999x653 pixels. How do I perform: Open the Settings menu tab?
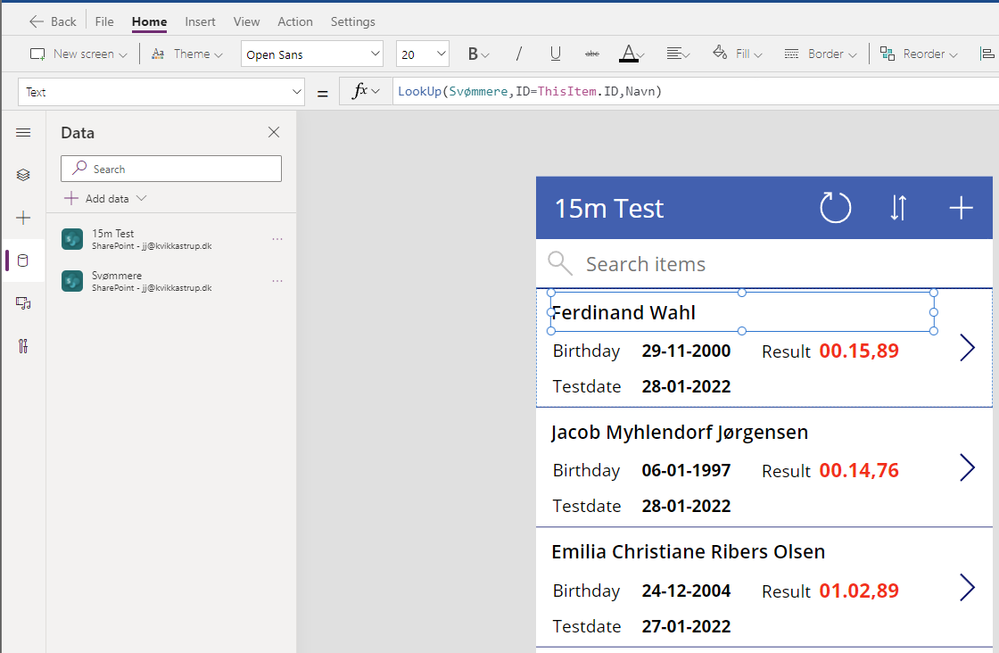(x=353, y=21)
